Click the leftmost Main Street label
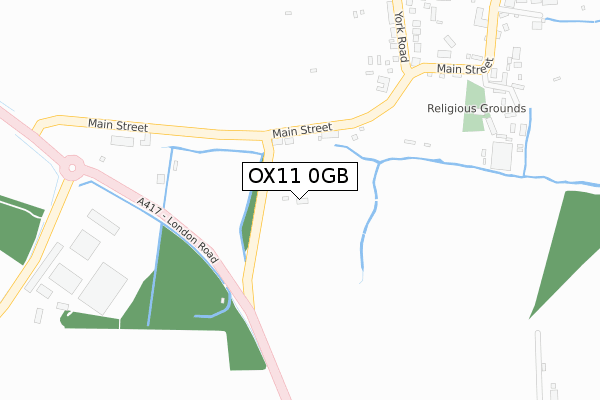Screen dimensions: 600x400 [118, 125]
